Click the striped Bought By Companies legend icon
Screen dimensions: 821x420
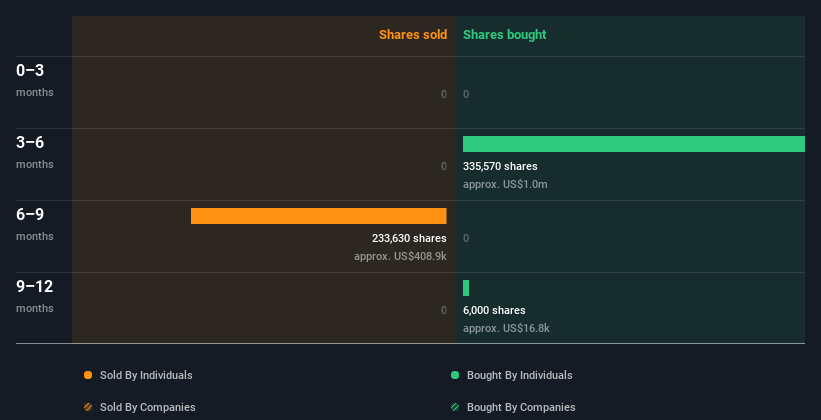tap(455, 407)
